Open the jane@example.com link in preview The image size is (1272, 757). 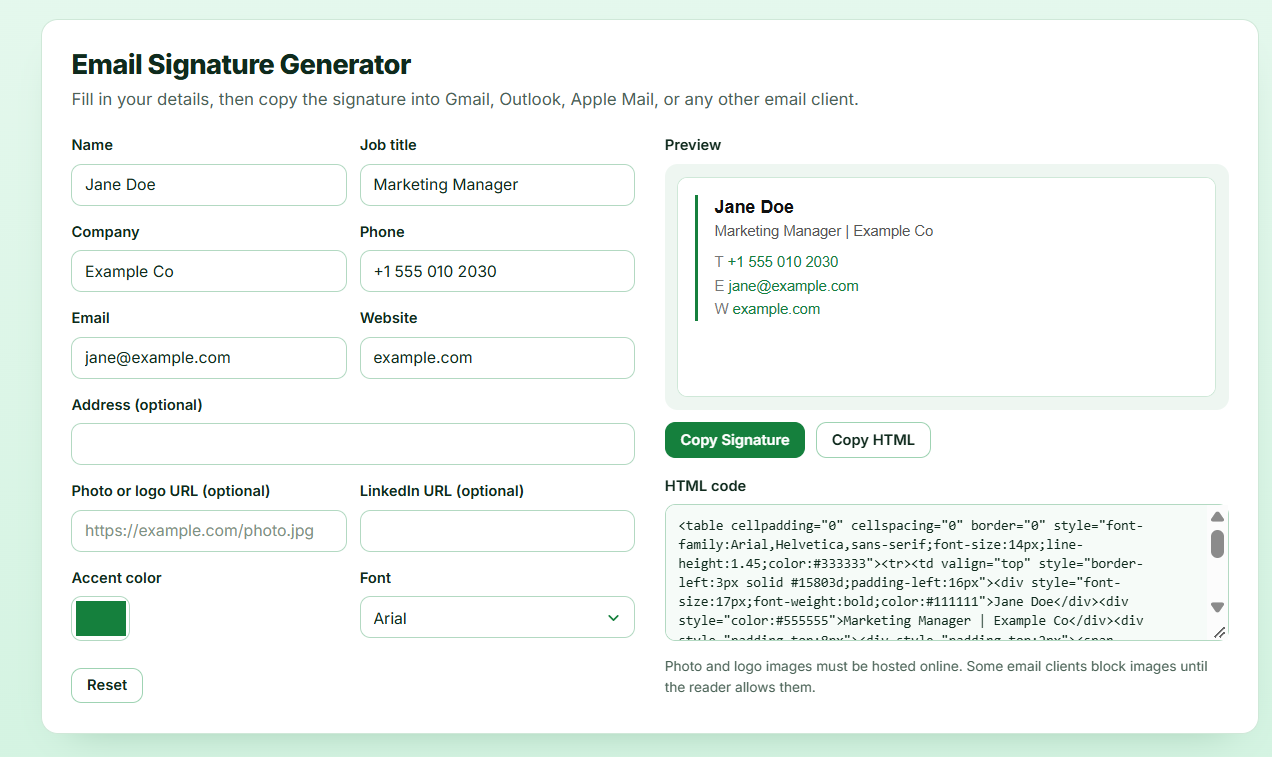[793, 286]
